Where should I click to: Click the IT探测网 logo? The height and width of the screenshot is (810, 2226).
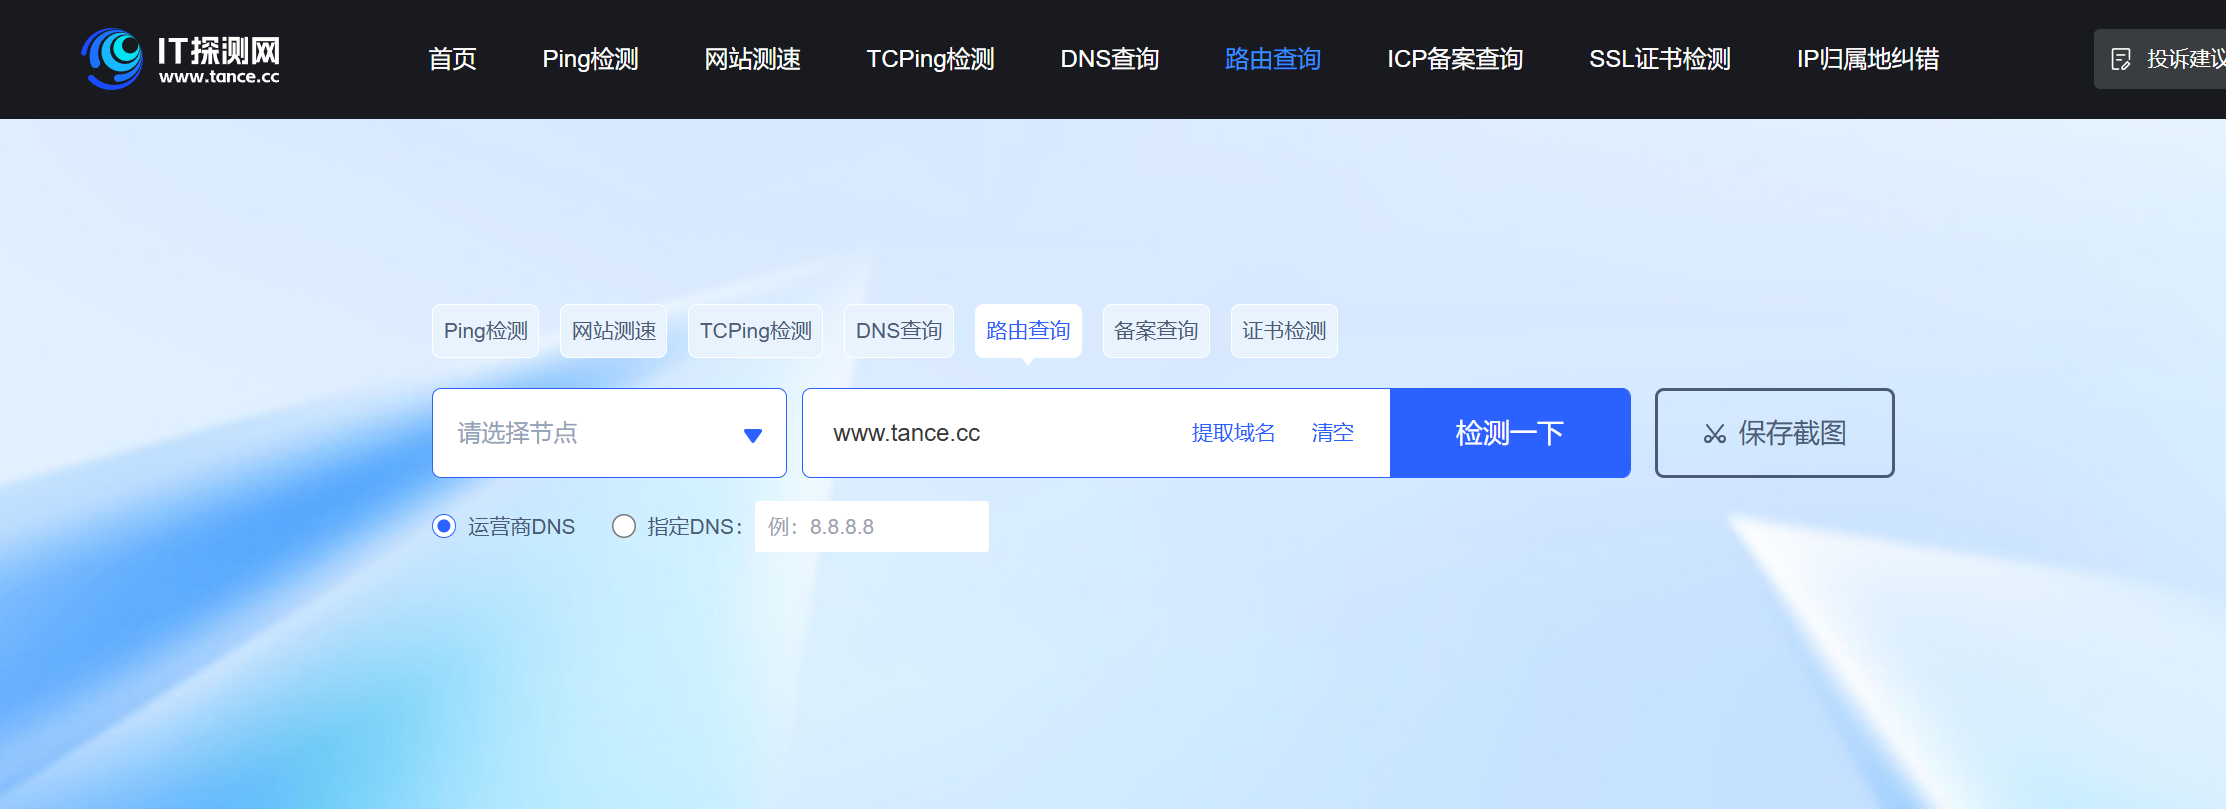(181, 59)
